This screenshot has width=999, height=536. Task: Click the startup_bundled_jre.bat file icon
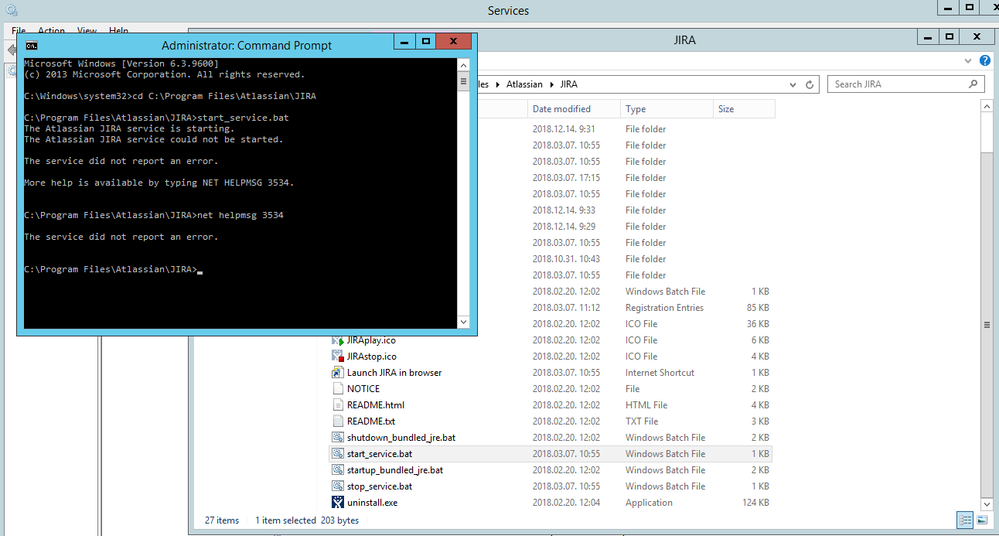click(338, 470)
